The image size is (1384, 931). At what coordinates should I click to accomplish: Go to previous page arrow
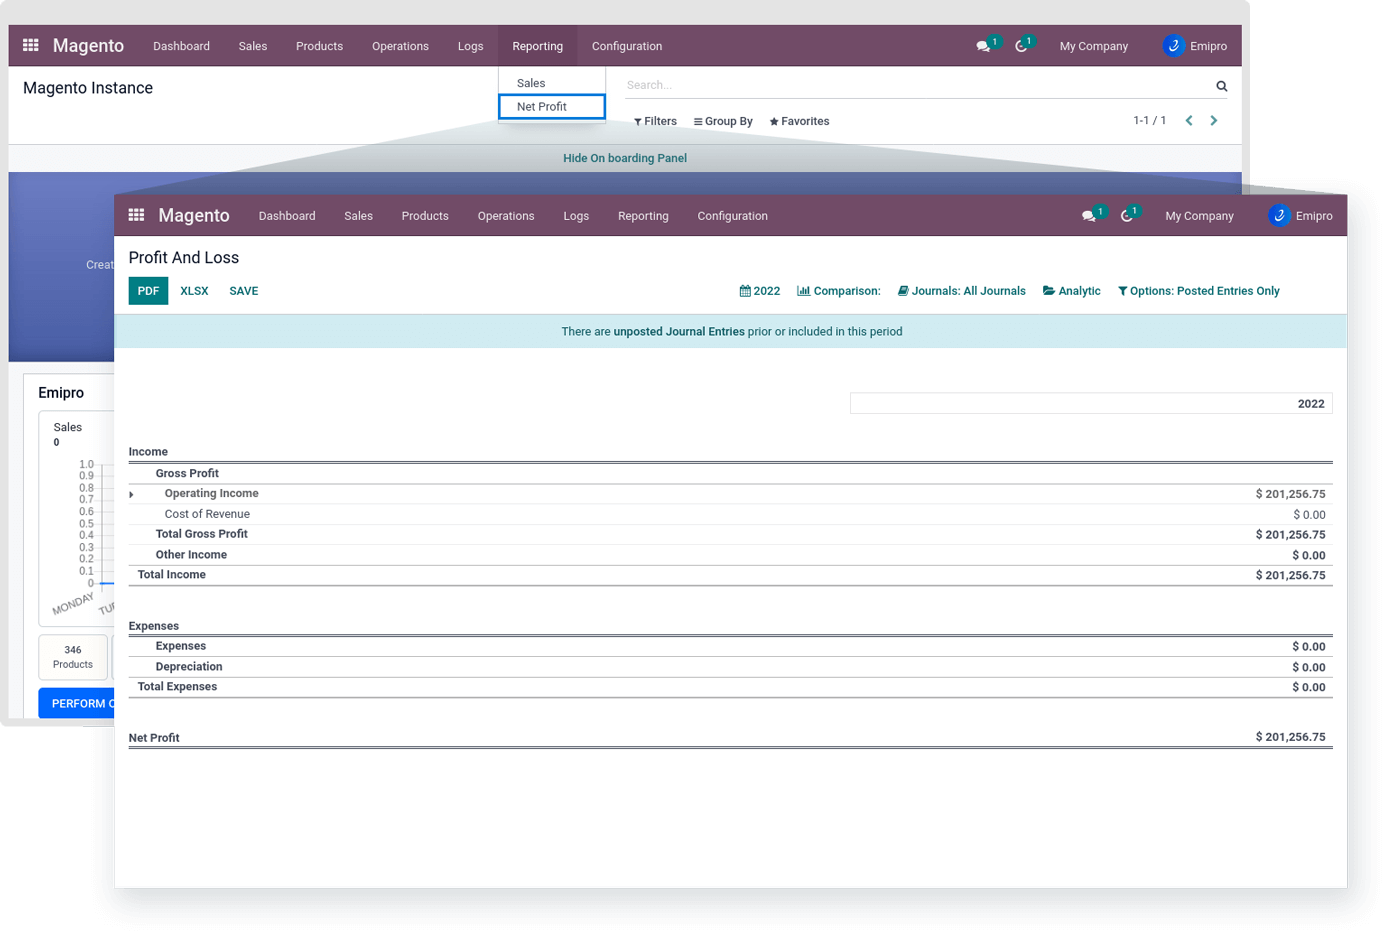(x=1189, y=121)
